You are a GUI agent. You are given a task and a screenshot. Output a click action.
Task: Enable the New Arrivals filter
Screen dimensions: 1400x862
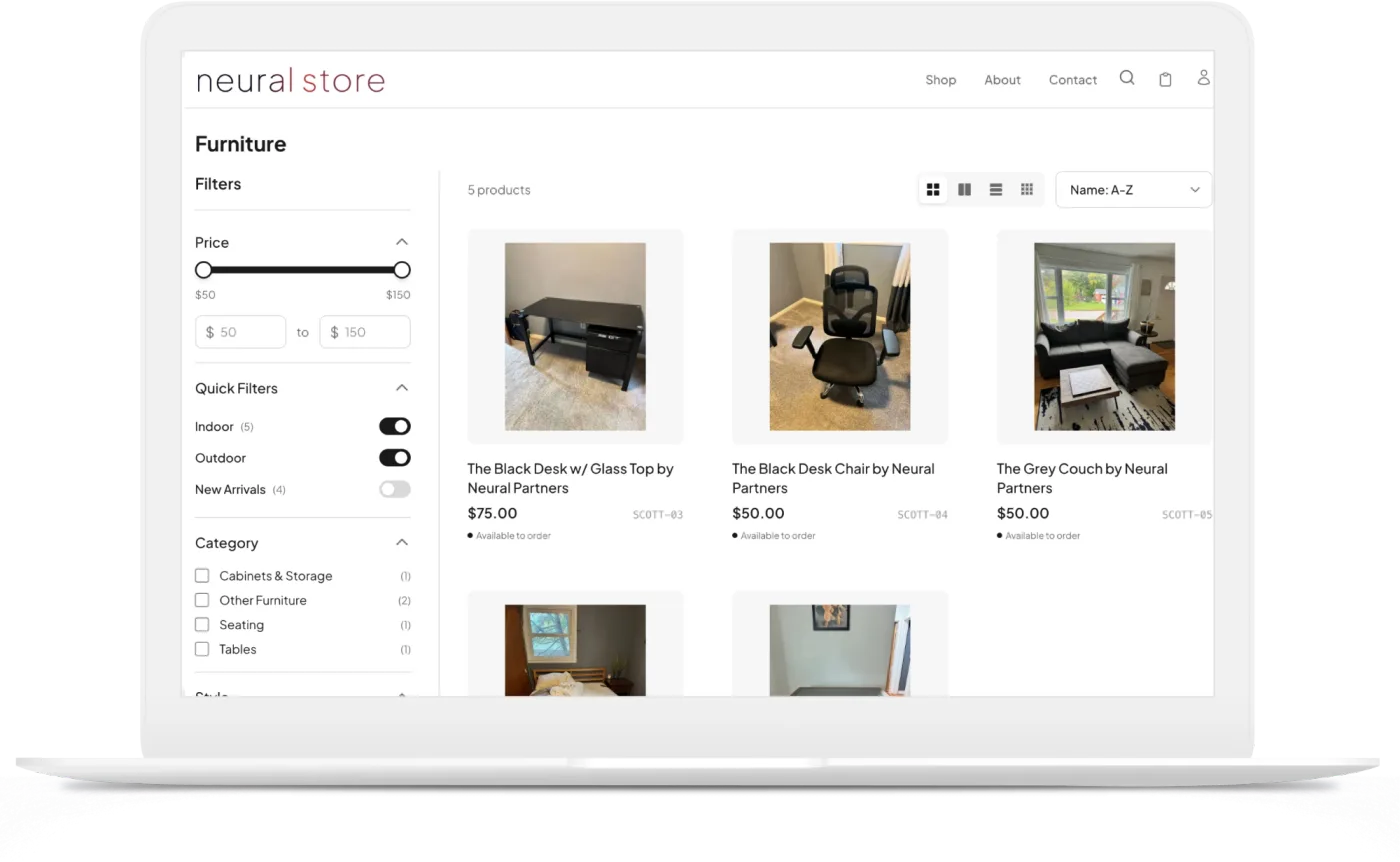pyautogui.click(x=395, y=489)
